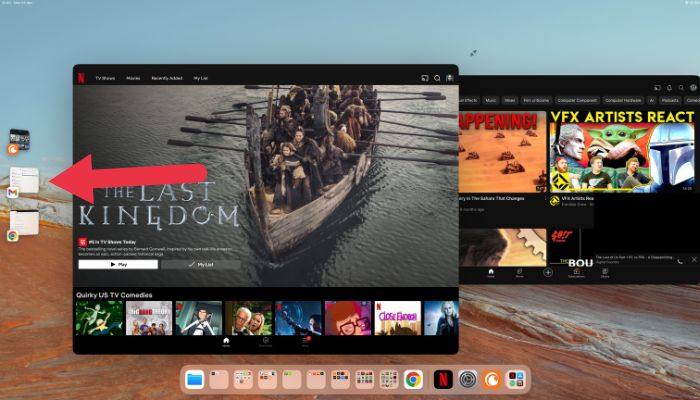Open Crunchyroll from the dock
The image size is (700, 400).
[492, 379]
